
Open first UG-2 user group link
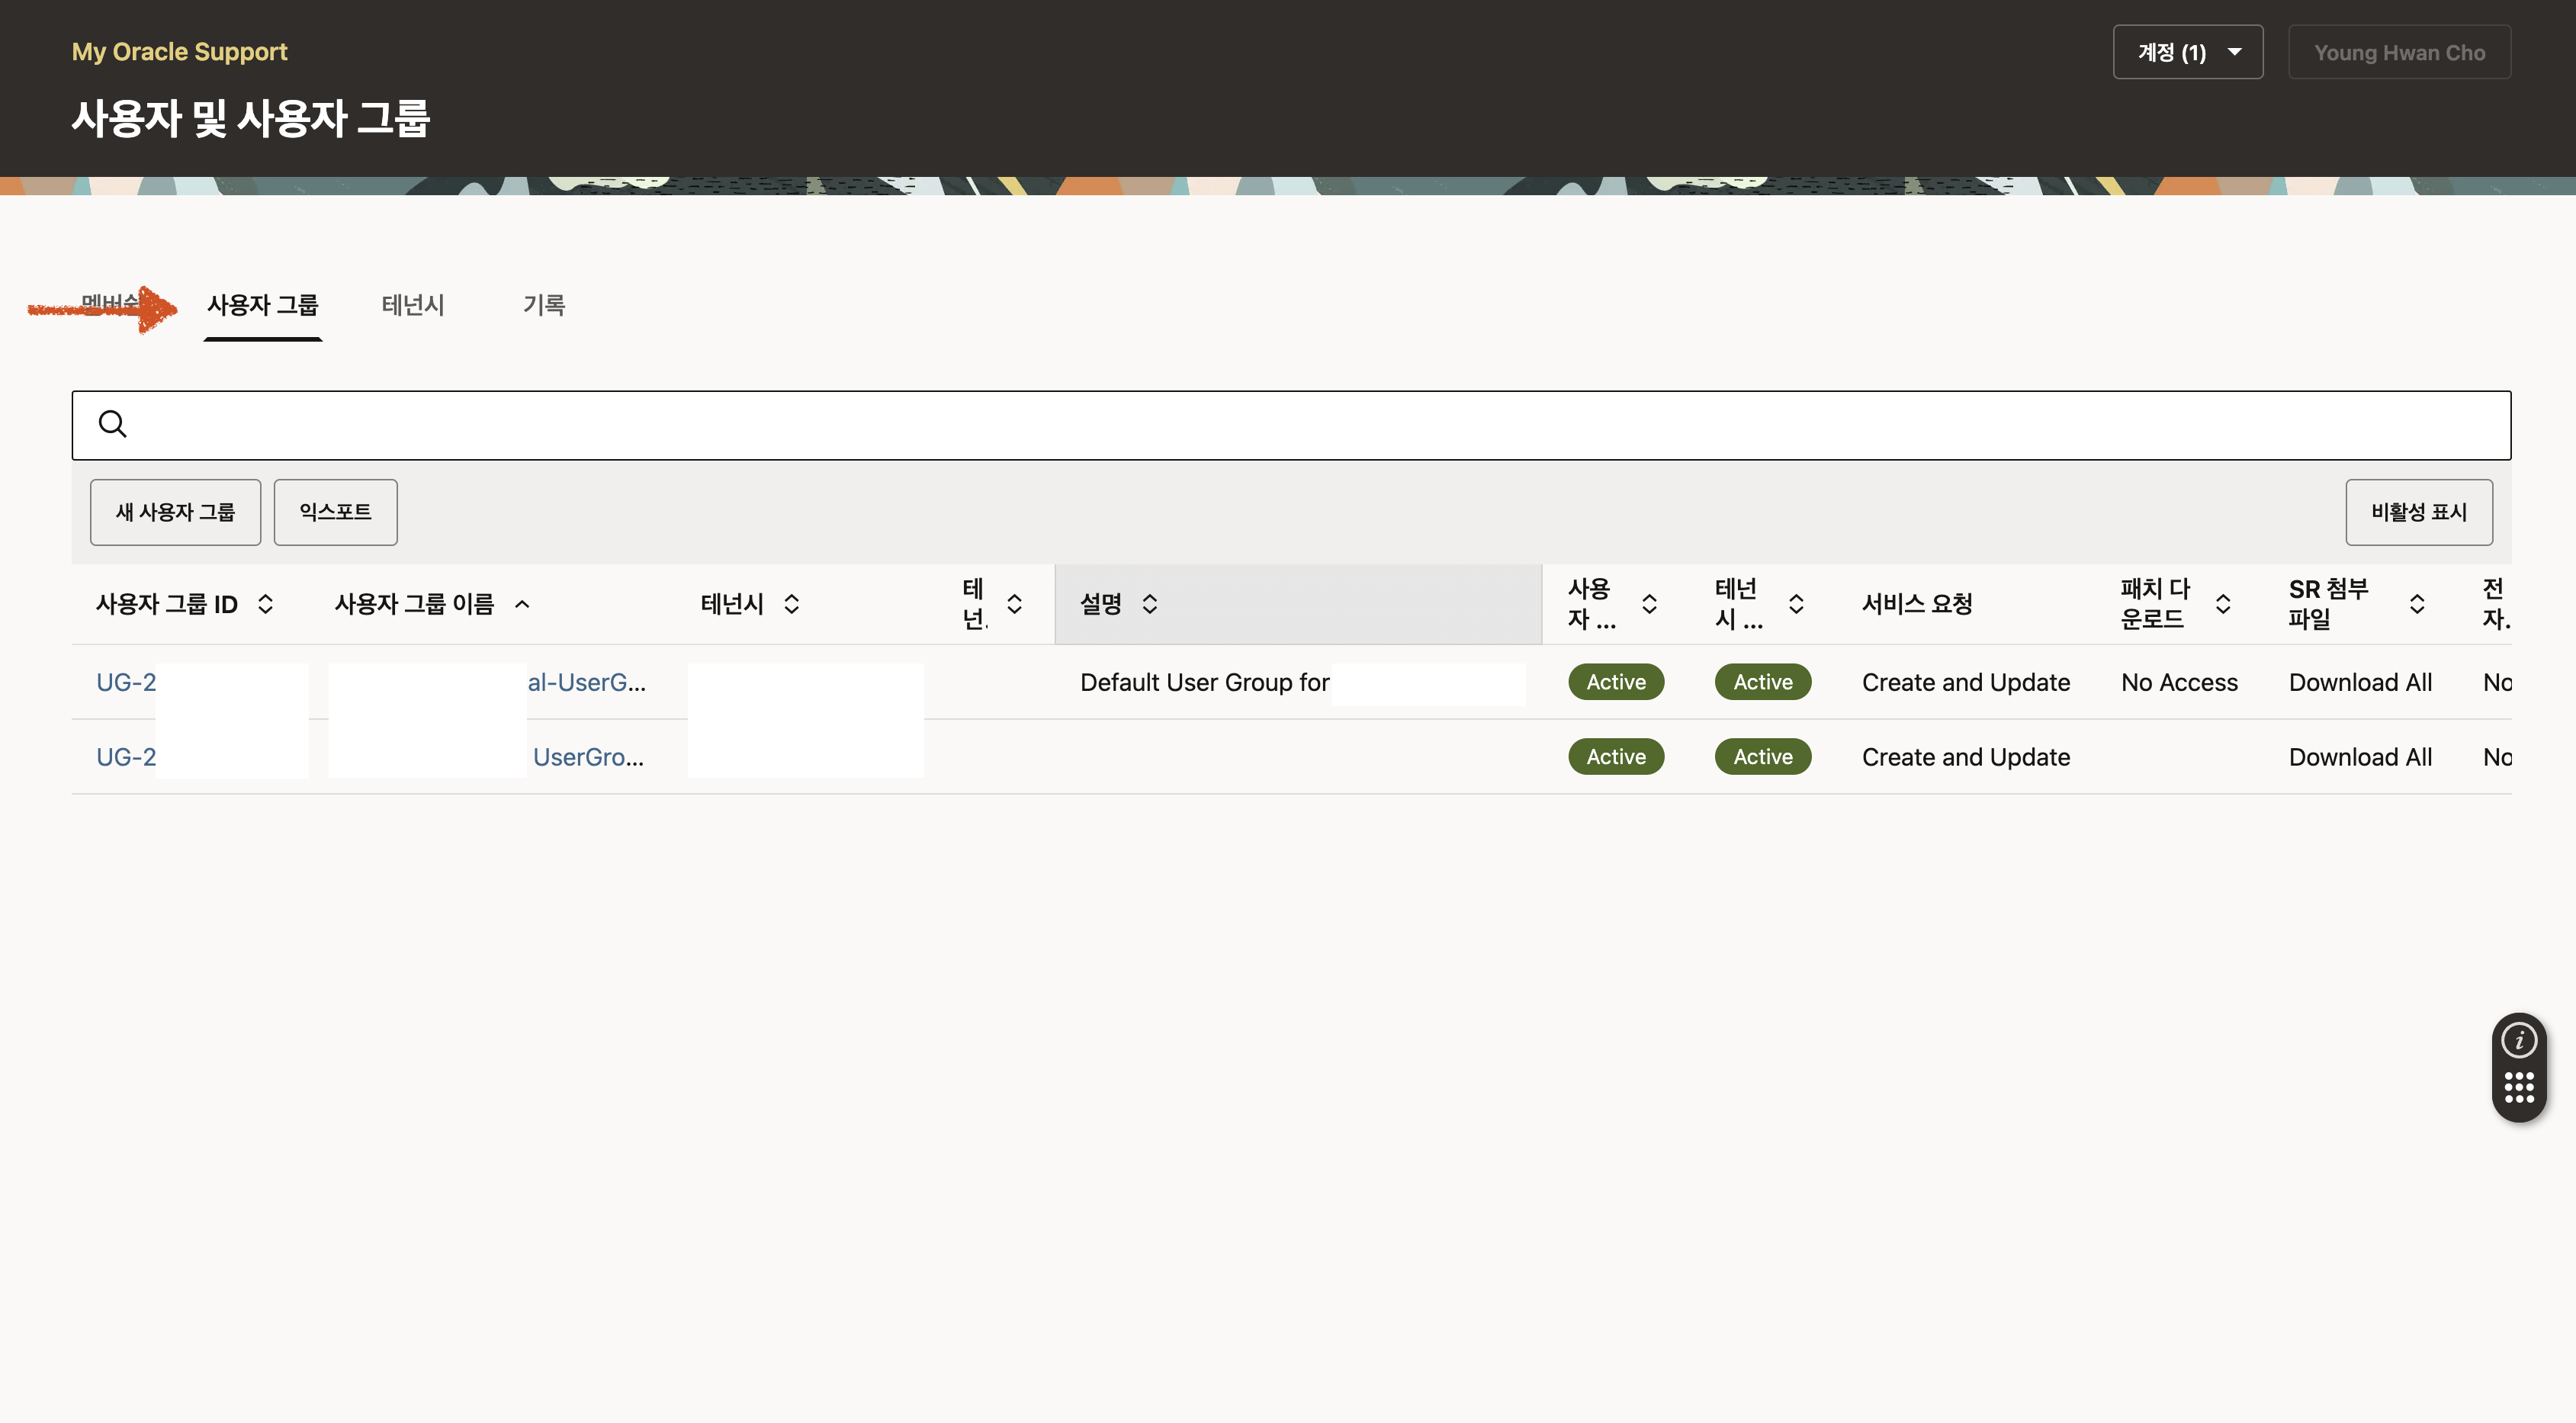tap(126, 682)
